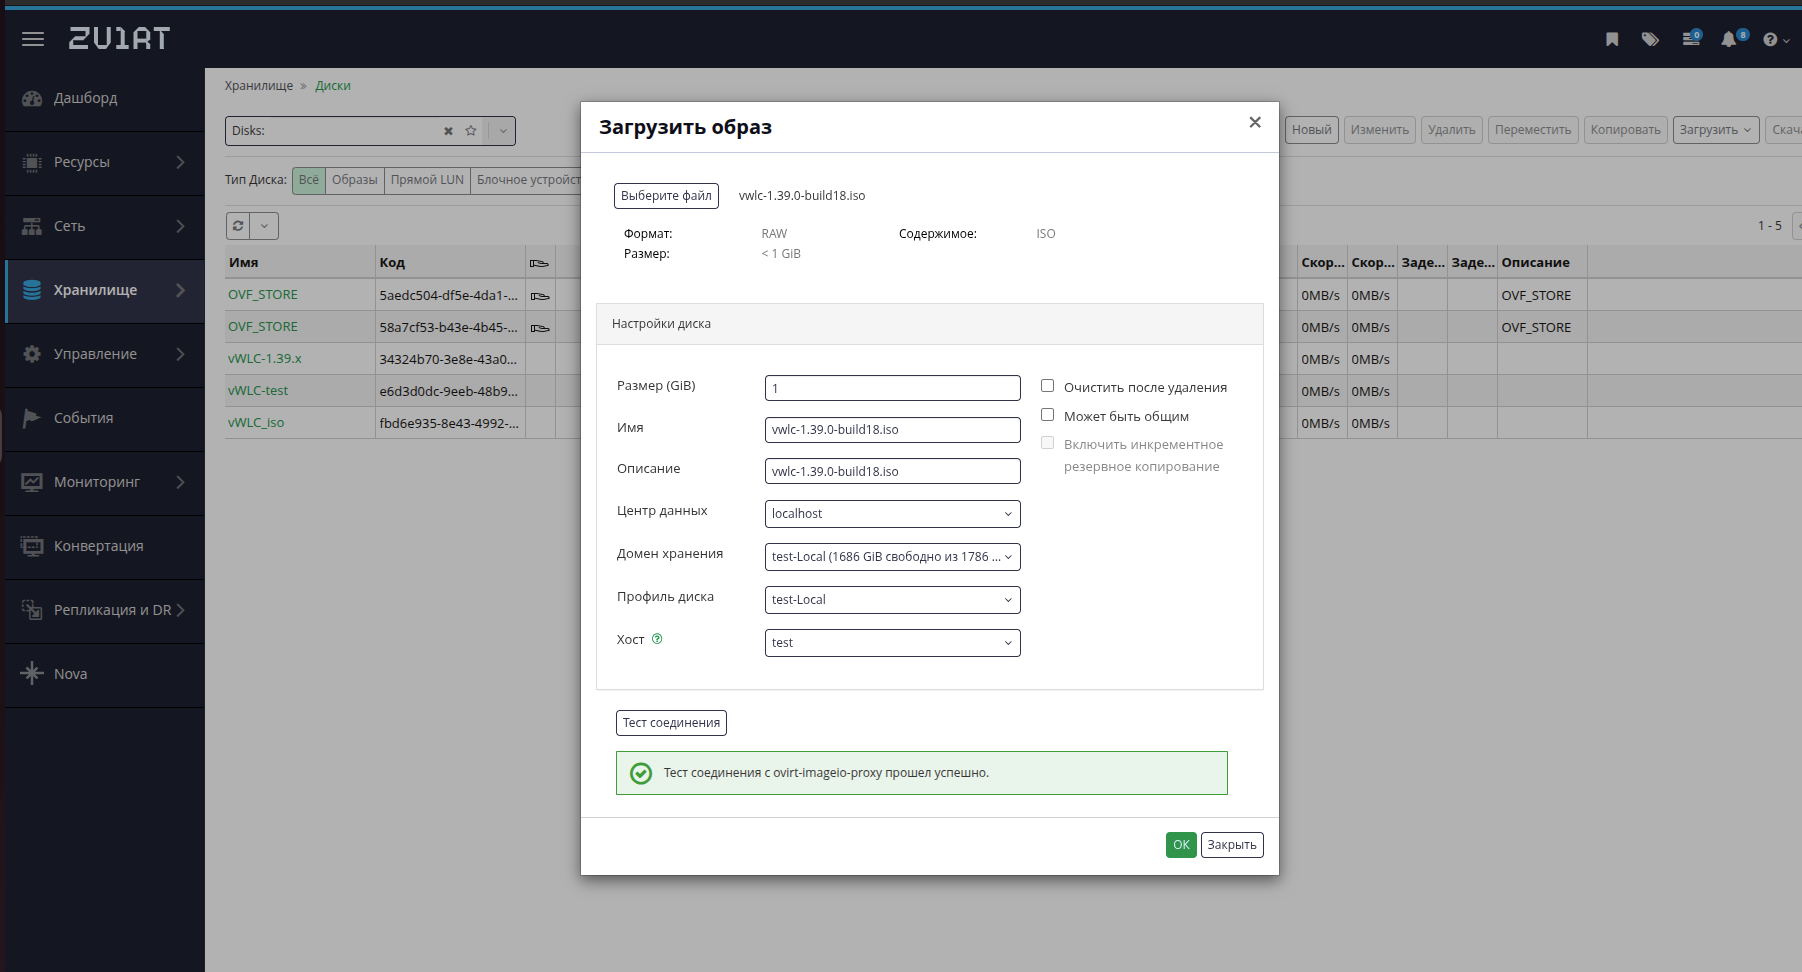Open the Управление sidebar section
This screenshot has width=1802, height=972.
[104, 354]
